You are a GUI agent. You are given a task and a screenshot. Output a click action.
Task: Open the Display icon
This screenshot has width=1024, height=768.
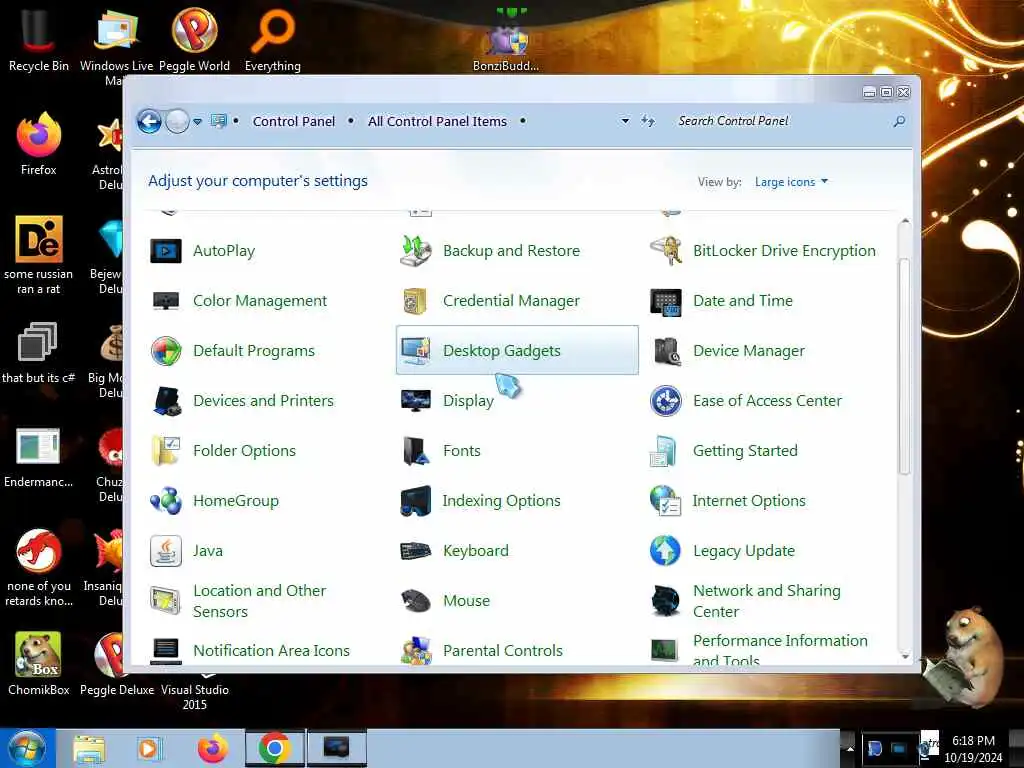pos(416,401)
